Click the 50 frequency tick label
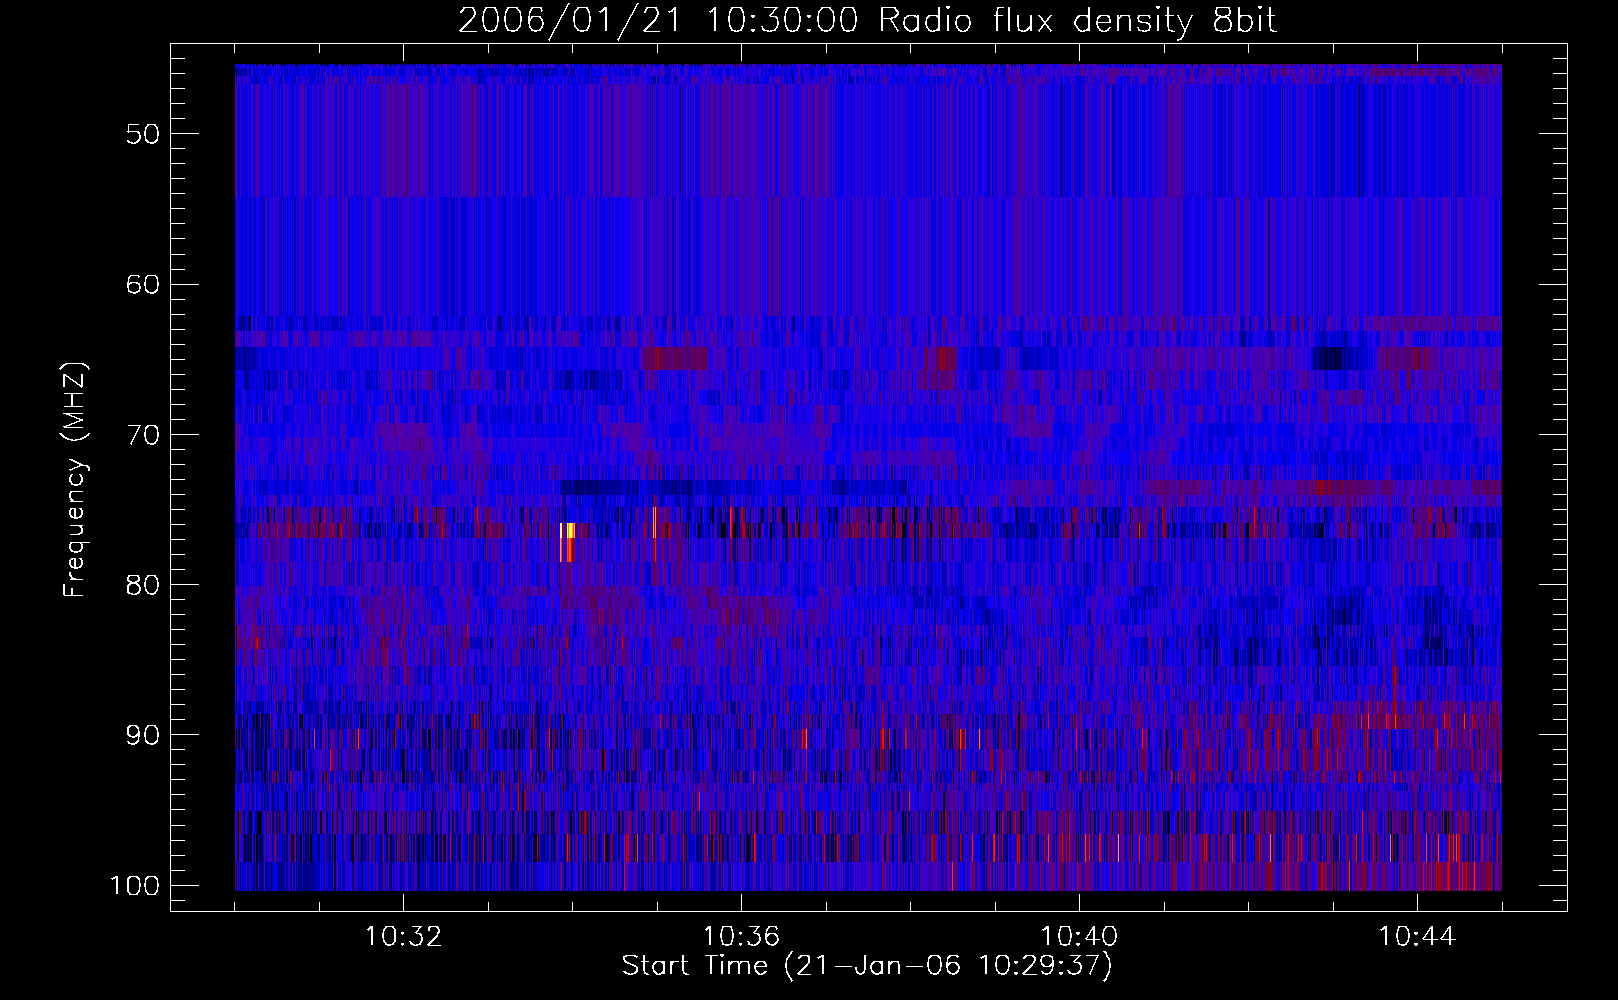This screenshot has width=1618, height=1000. 143,134
